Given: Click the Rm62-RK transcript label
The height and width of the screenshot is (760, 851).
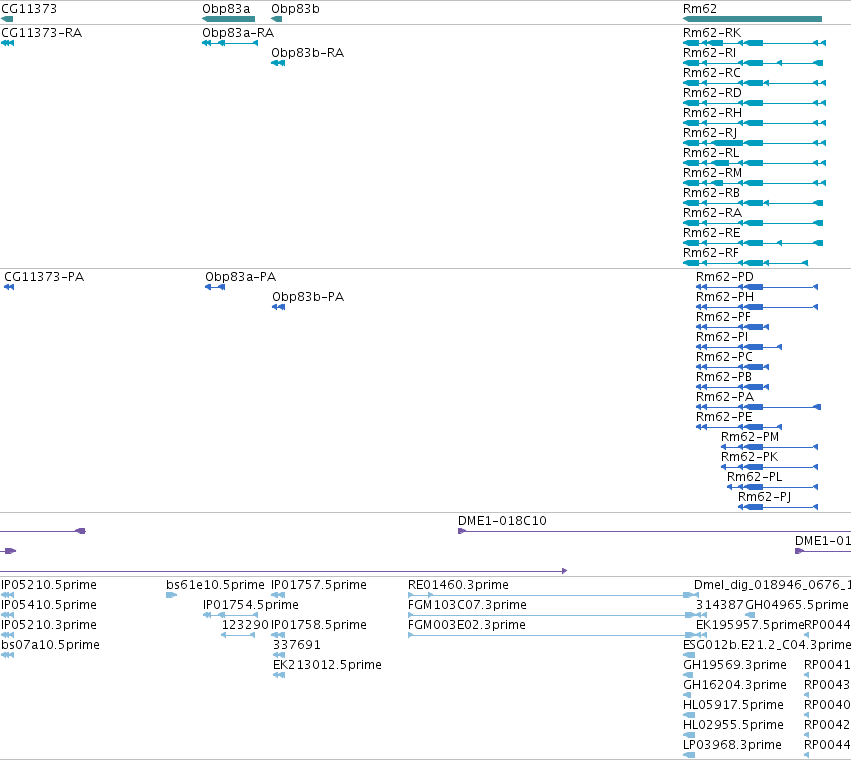Looking at the screenshot, I should [x=712, y=33].
